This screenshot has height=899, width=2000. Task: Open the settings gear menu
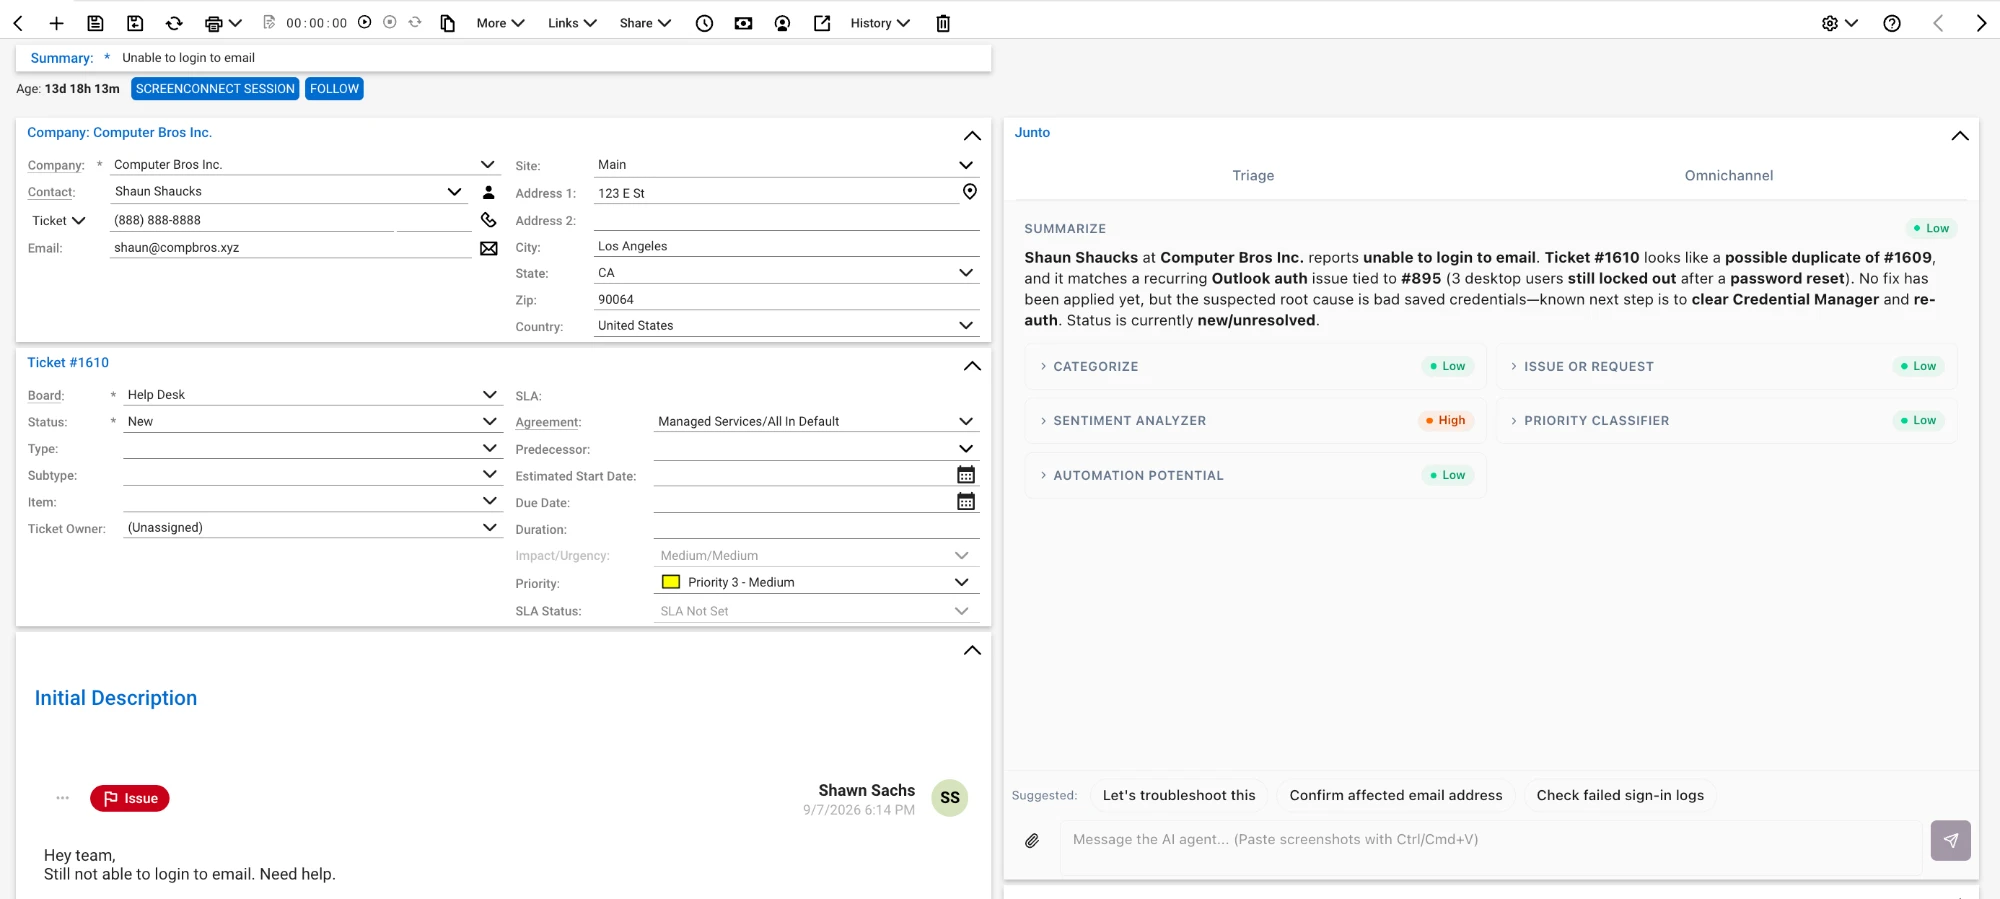pyautogui.click(x=1838, y=23)
